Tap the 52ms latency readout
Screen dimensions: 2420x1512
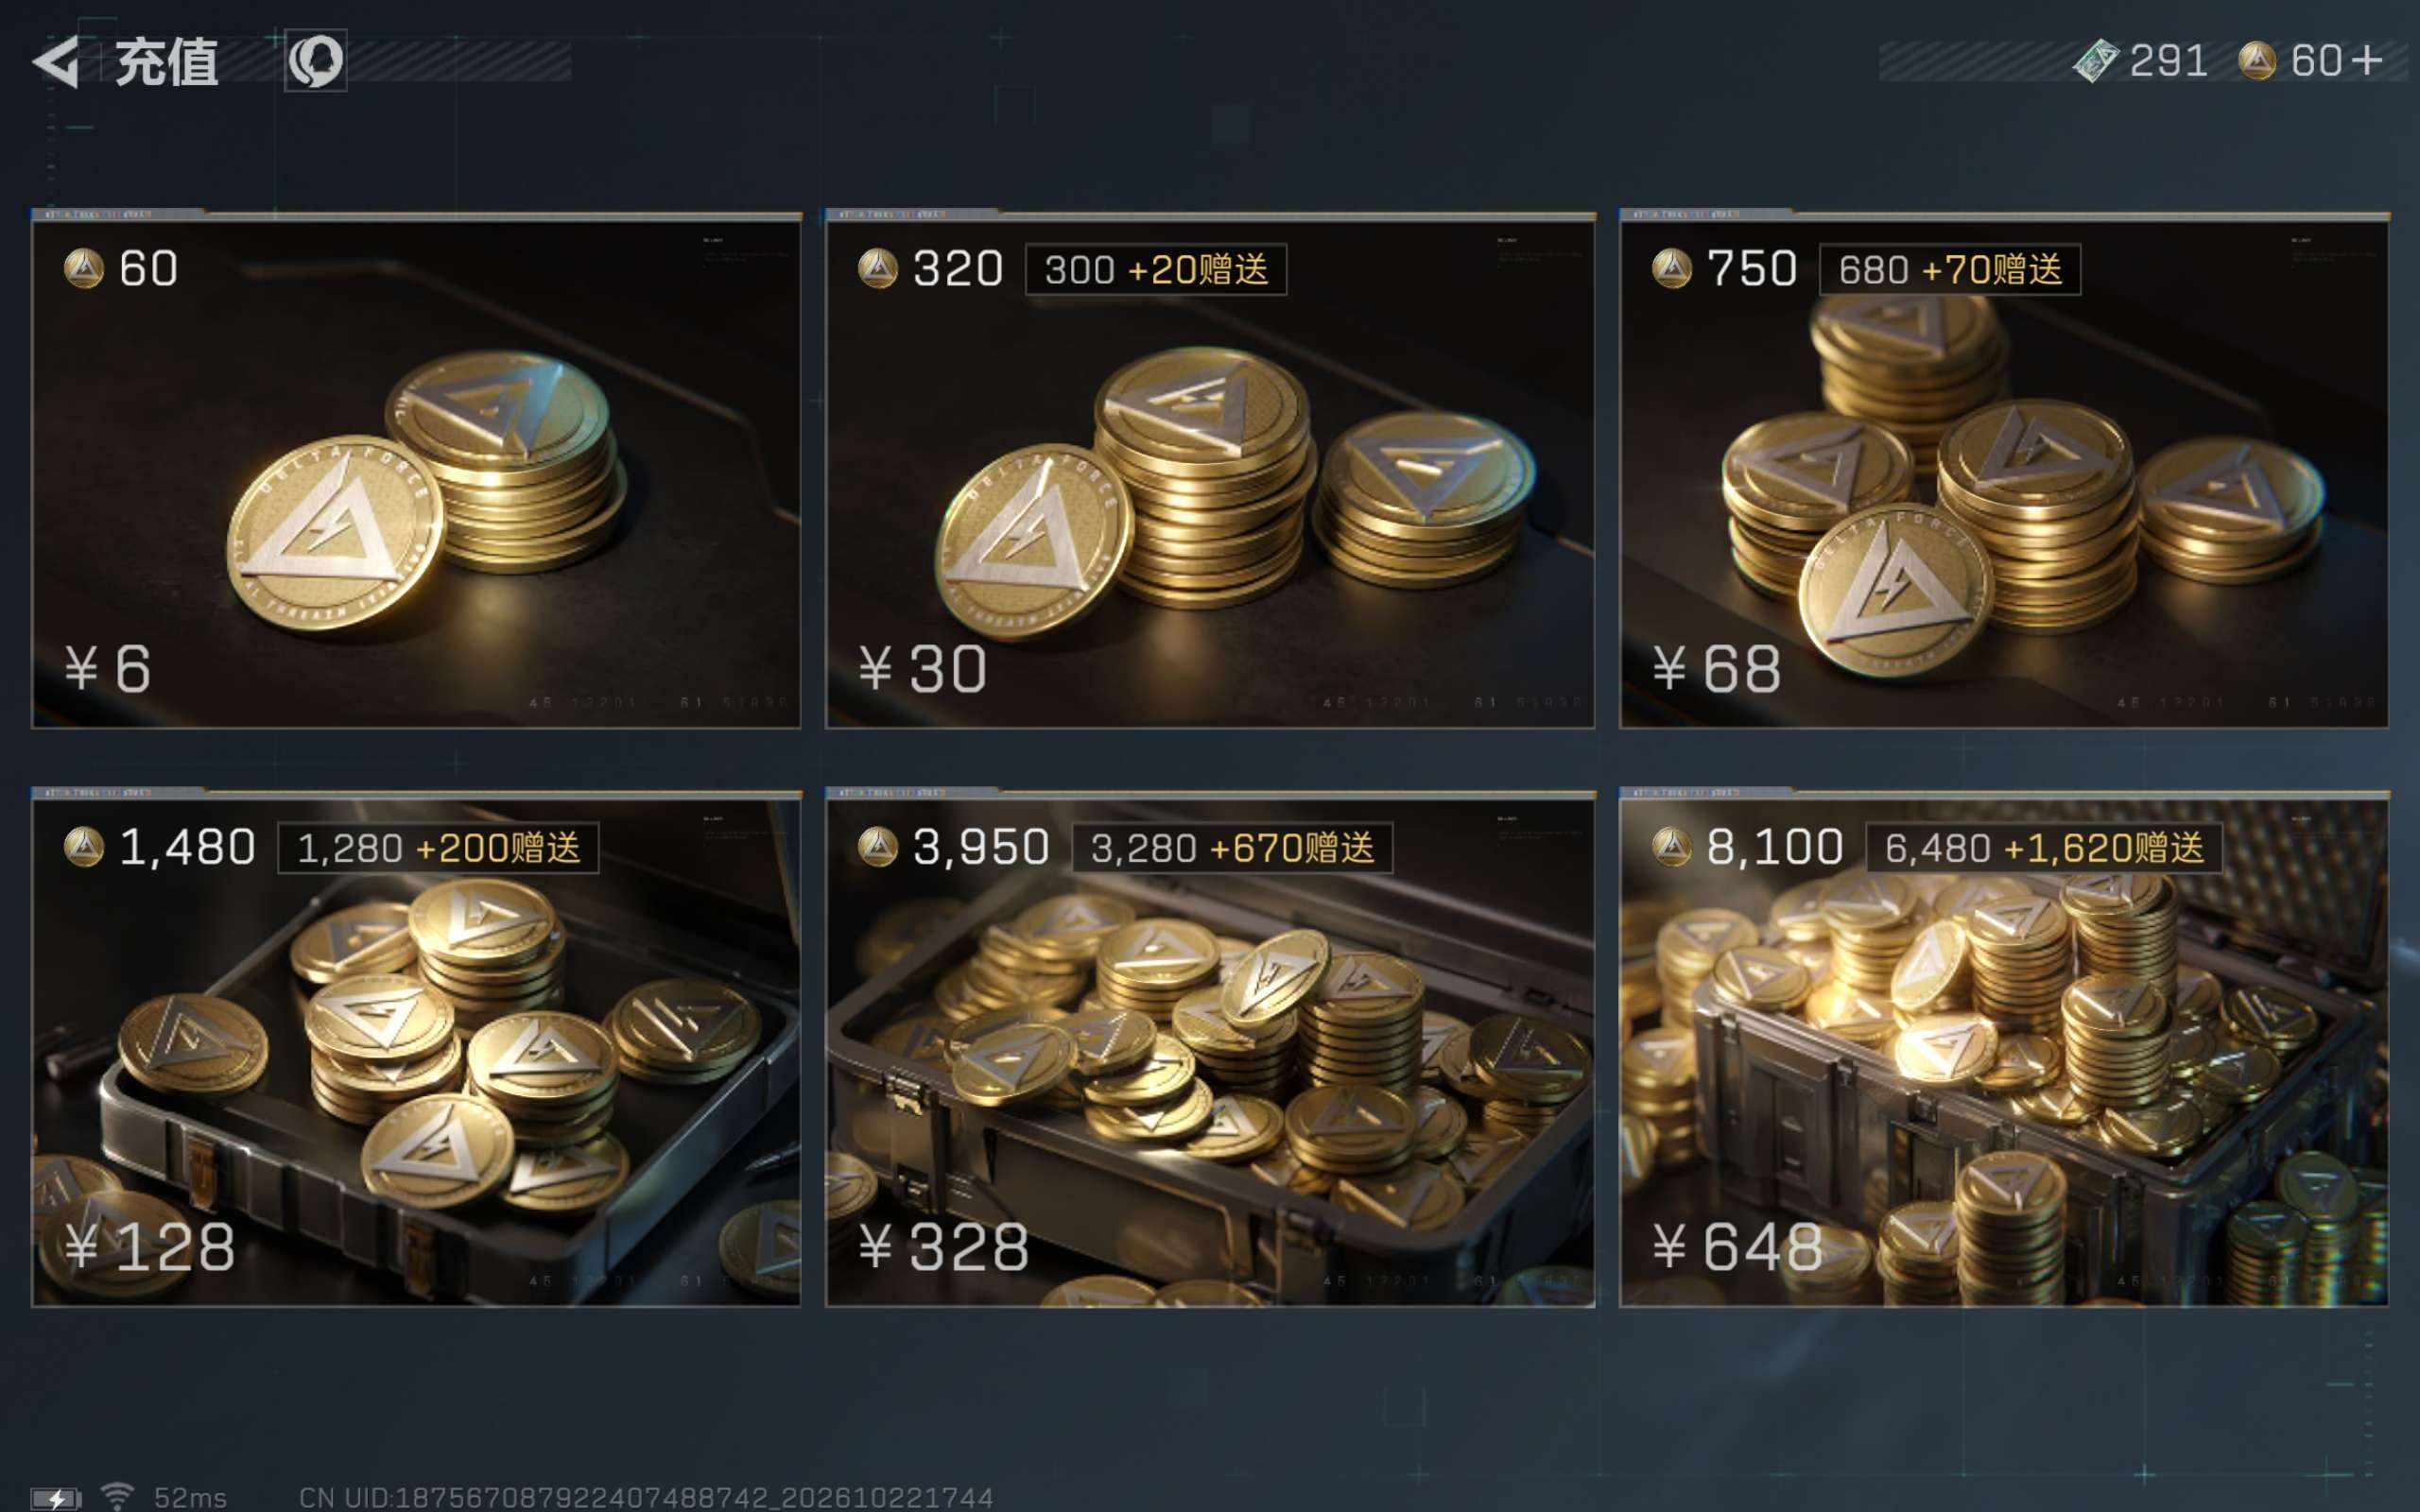(x=190, y=1497)
